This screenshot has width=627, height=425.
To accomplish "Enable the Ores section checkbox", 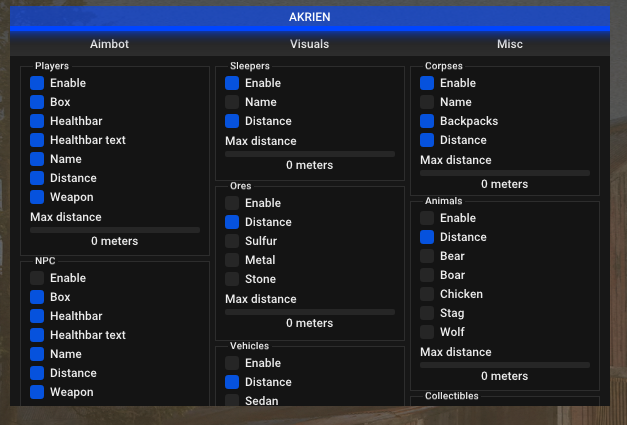I will [x=232, y=203].
